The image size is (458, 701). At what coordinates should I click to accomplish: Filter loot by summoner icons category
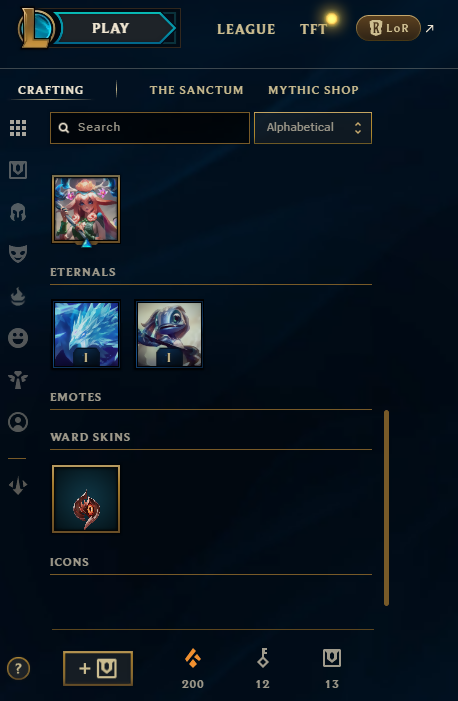tap(18, 422)
